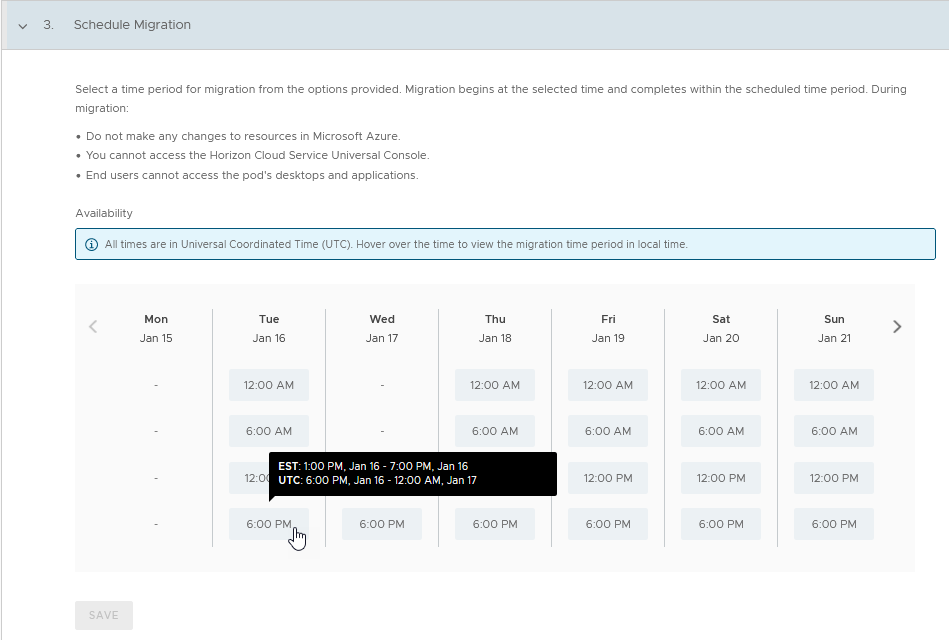Go to next week arrow
Viewport: 949px width, 640px height.
(x=897, y=326)
